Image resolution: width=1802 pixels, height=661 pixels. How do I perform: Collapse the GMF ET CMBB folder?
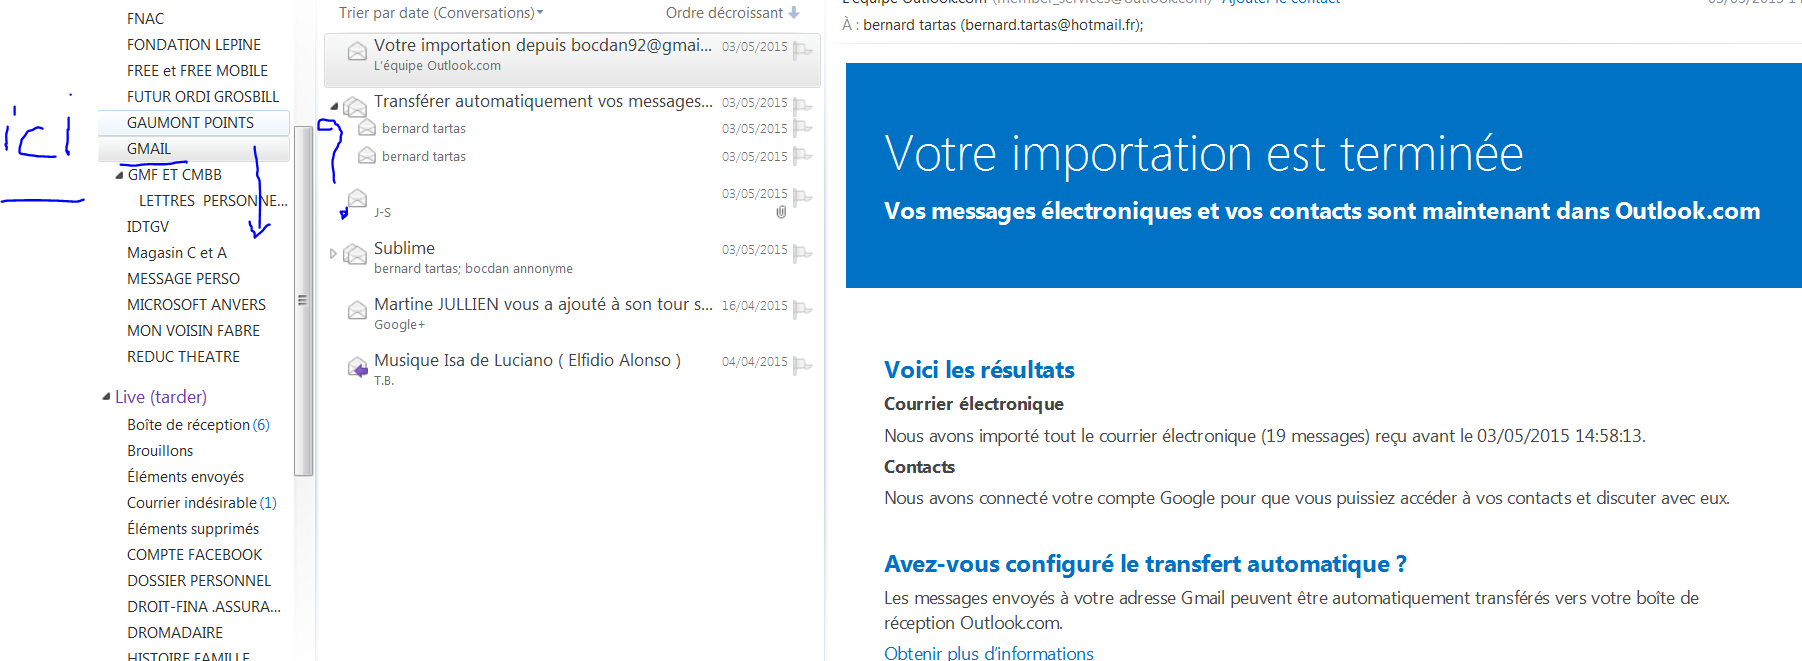click(119, 175)
